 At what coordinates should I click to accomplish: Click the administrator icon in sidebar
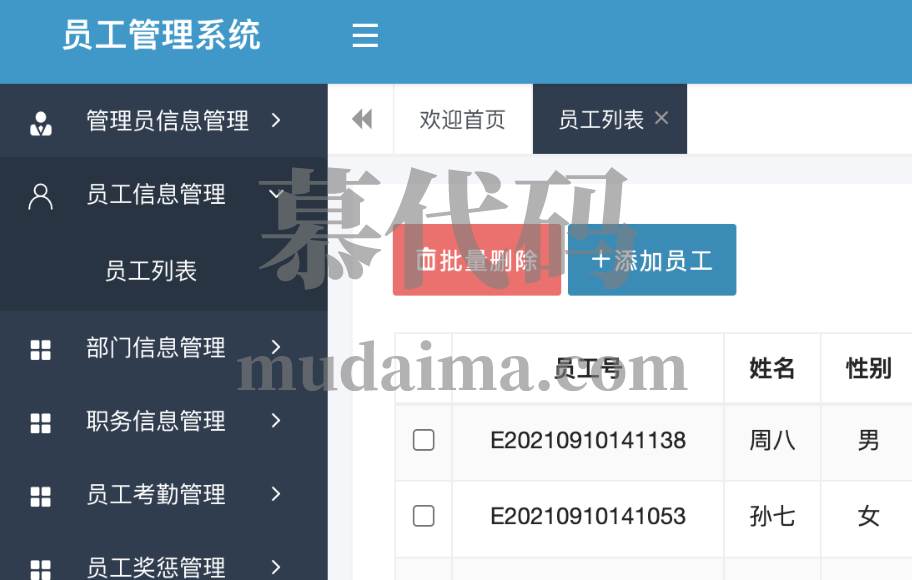[x=41, y=122]
